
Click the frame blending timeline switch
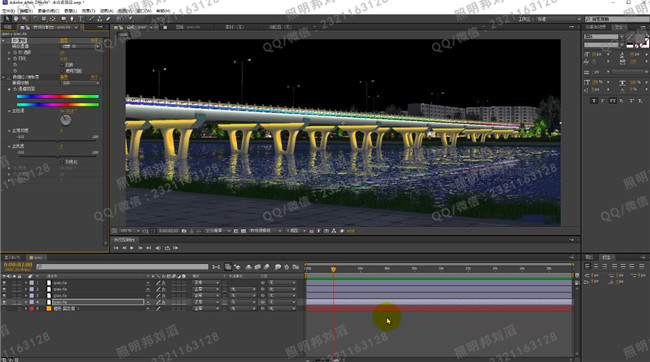pyautogui.click(x=257, y=267)
